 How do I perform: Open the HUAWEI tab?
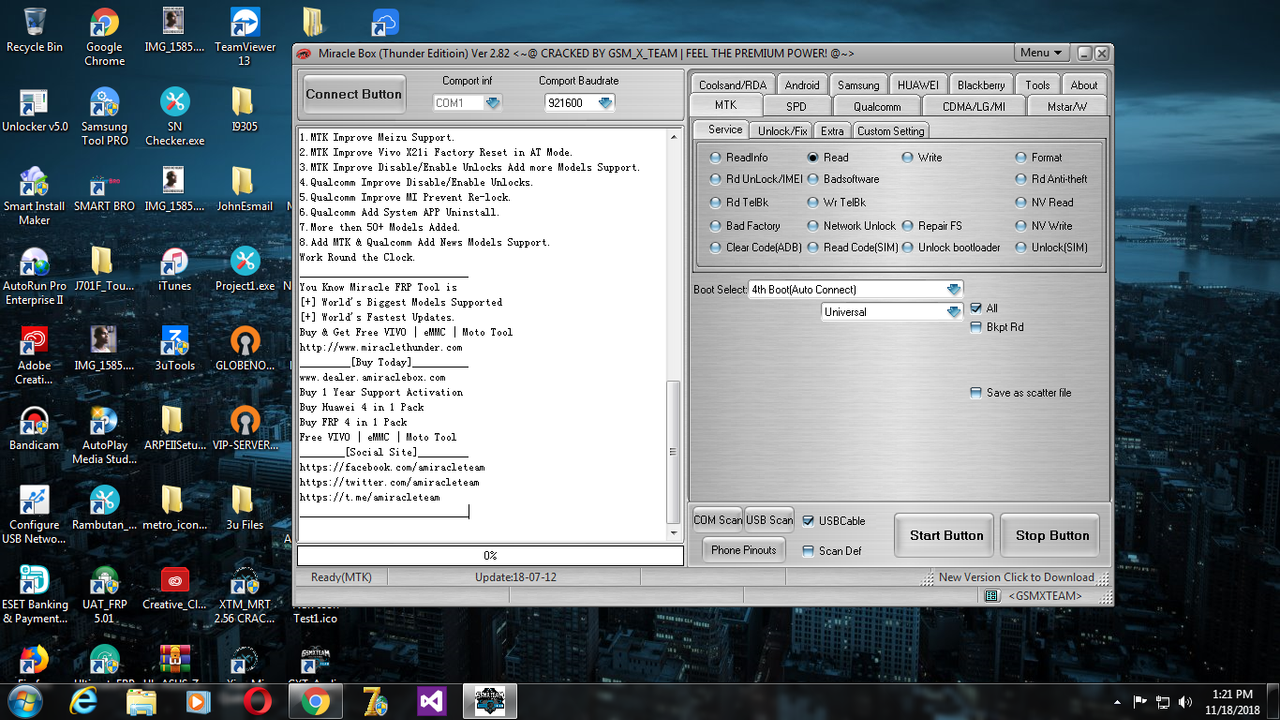click(x=917, y=85)
